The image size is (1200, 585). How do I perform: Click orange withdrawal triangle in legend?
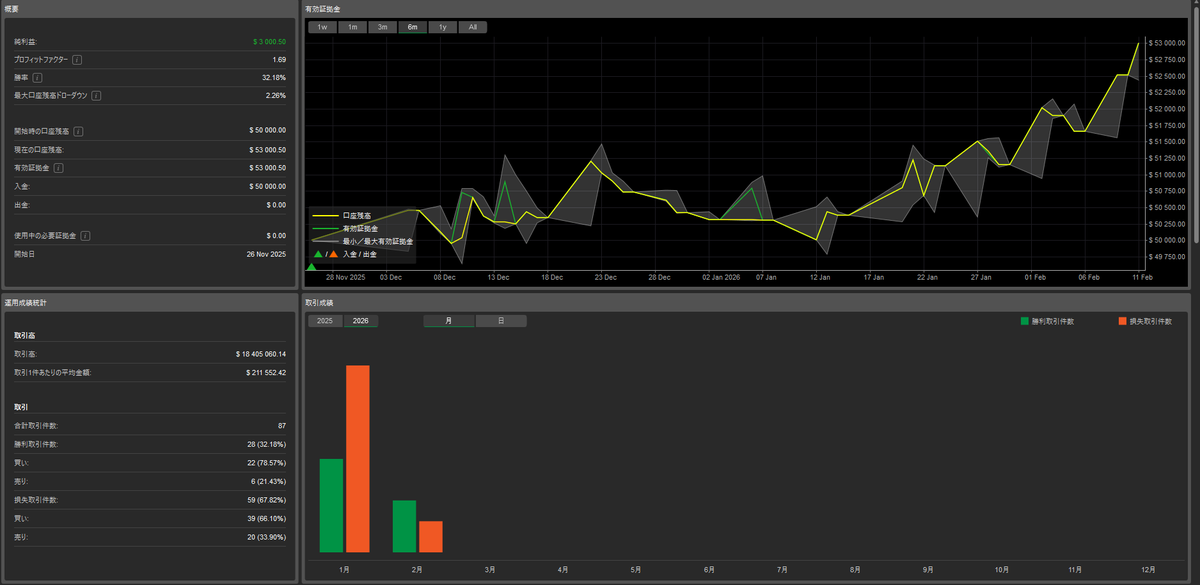[334, 255]
